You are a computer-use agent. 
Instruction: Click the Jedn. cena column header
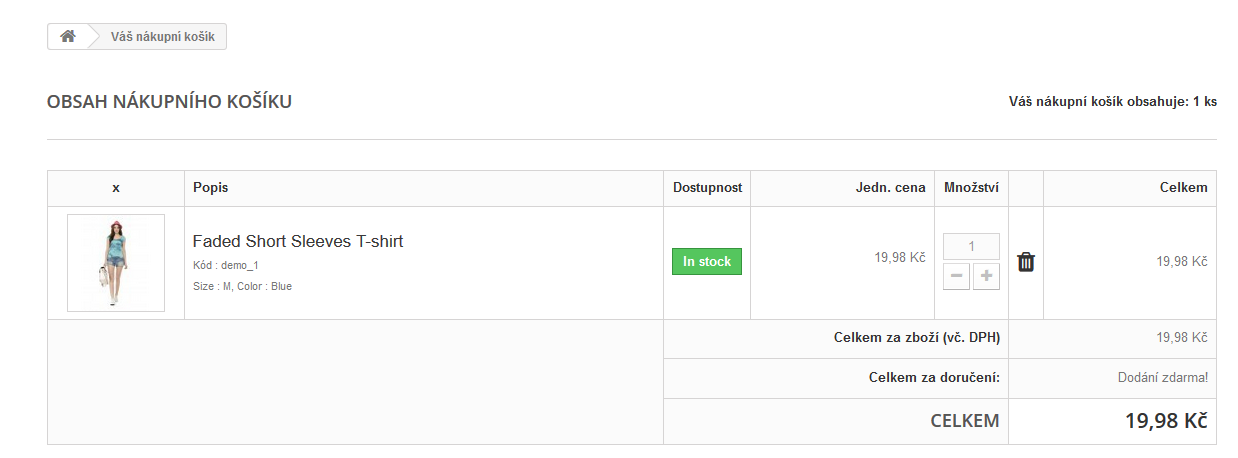tap(890, 188)
